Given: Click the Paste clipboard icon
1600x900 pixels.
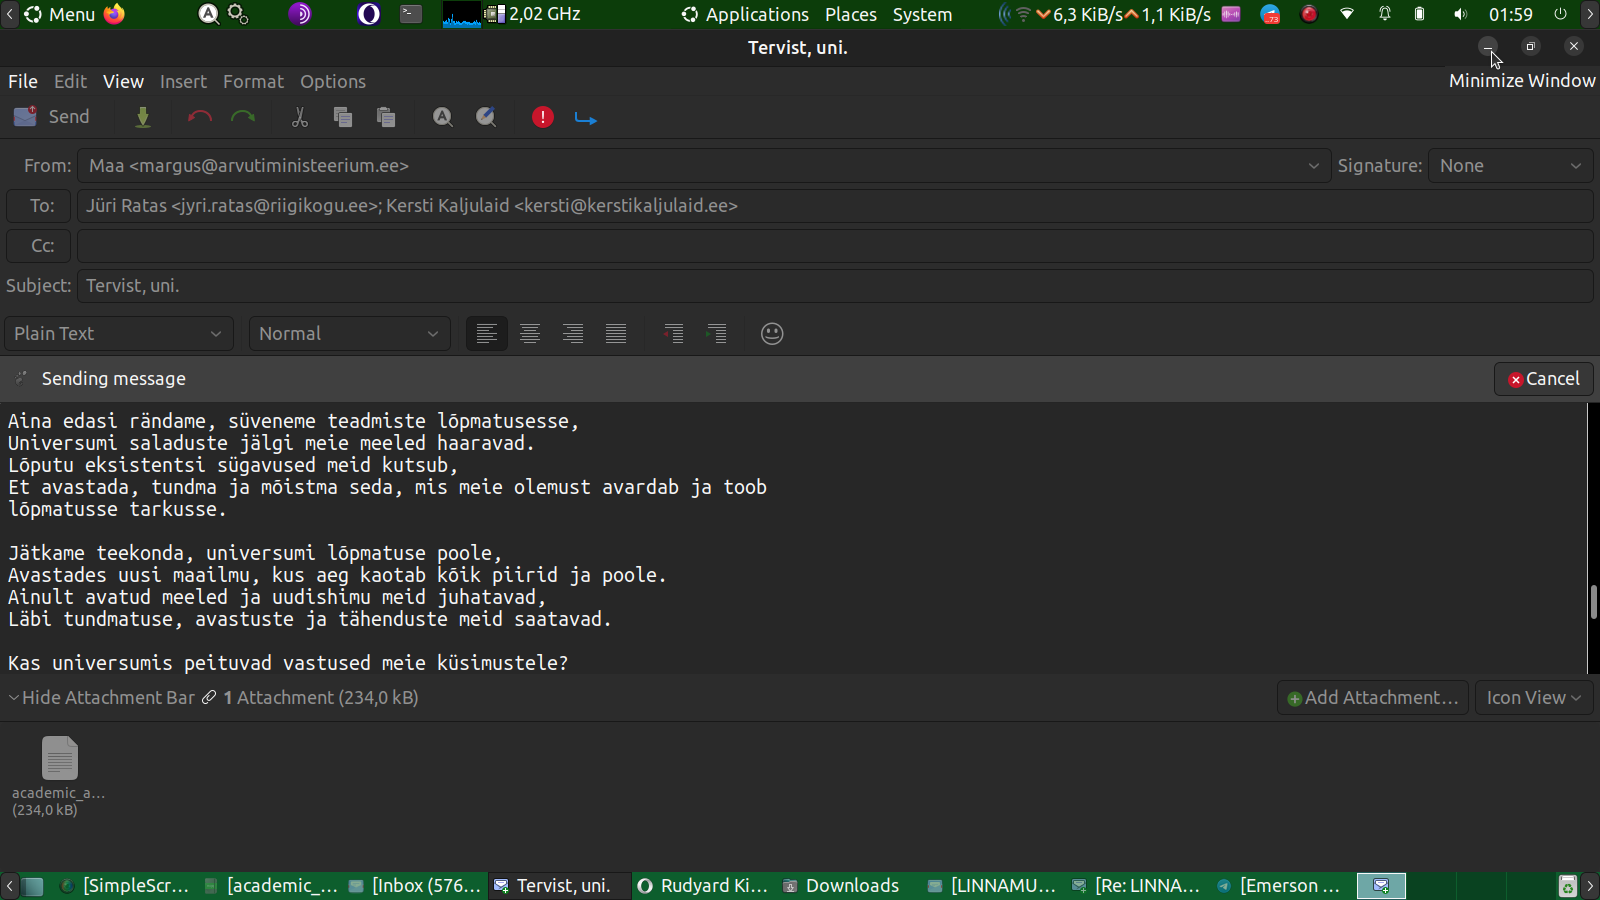Looking at the screenshot, I should click(386, 117).
